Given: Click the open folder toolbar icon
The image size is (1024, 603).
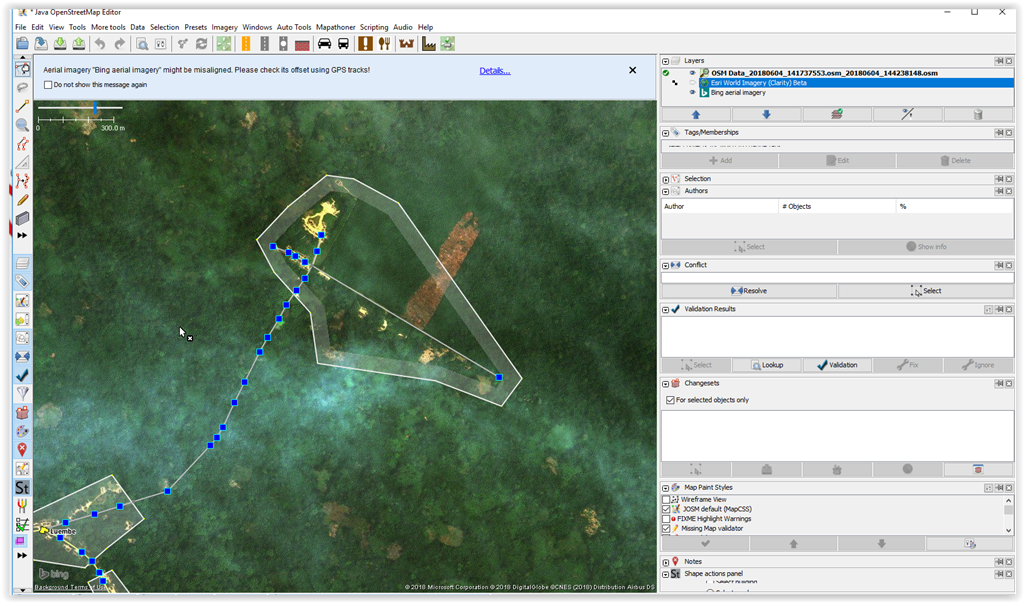Looking at the screenshot, I should [22, 43].
